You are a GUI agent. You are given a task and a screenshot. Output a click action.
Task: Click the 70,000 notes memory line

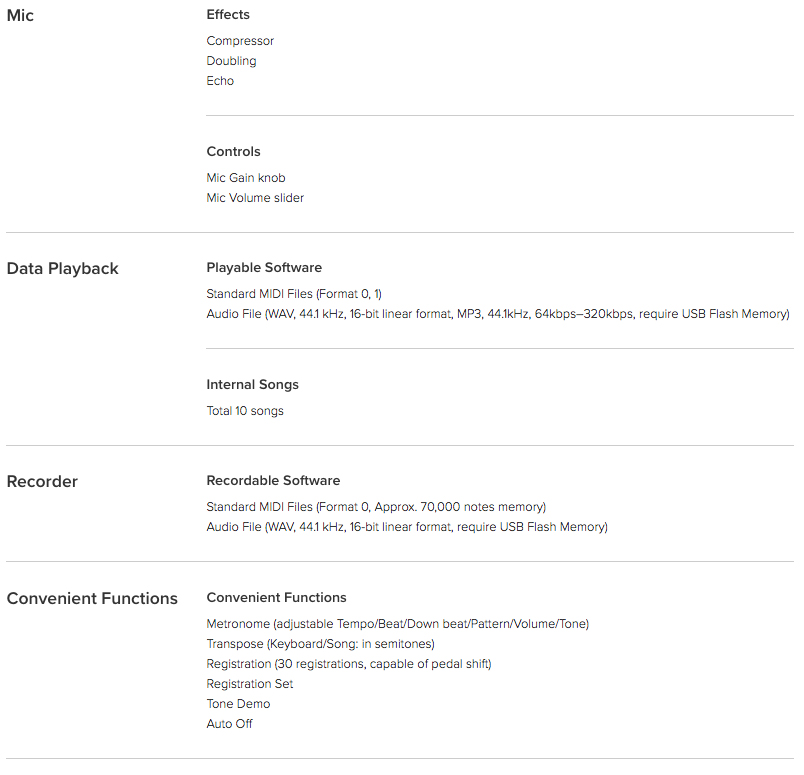click(376, 507)
